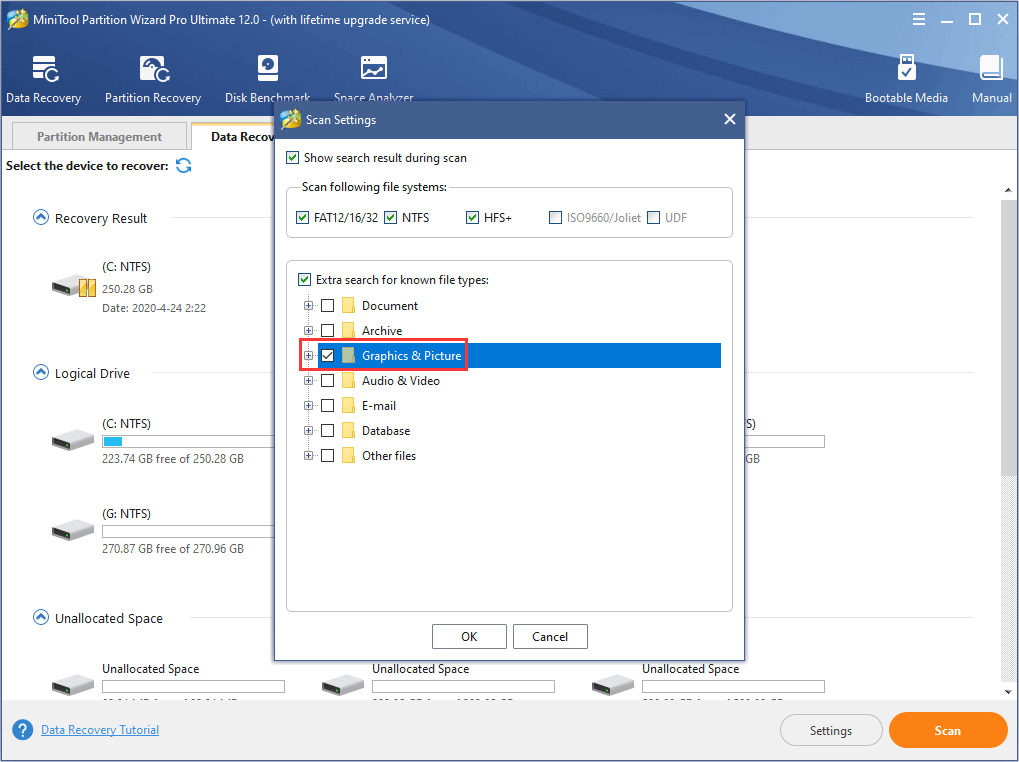Cancel the Scan Settings dialog
The width and height of the screenshot is (1019, 762).
click(550, 637)
